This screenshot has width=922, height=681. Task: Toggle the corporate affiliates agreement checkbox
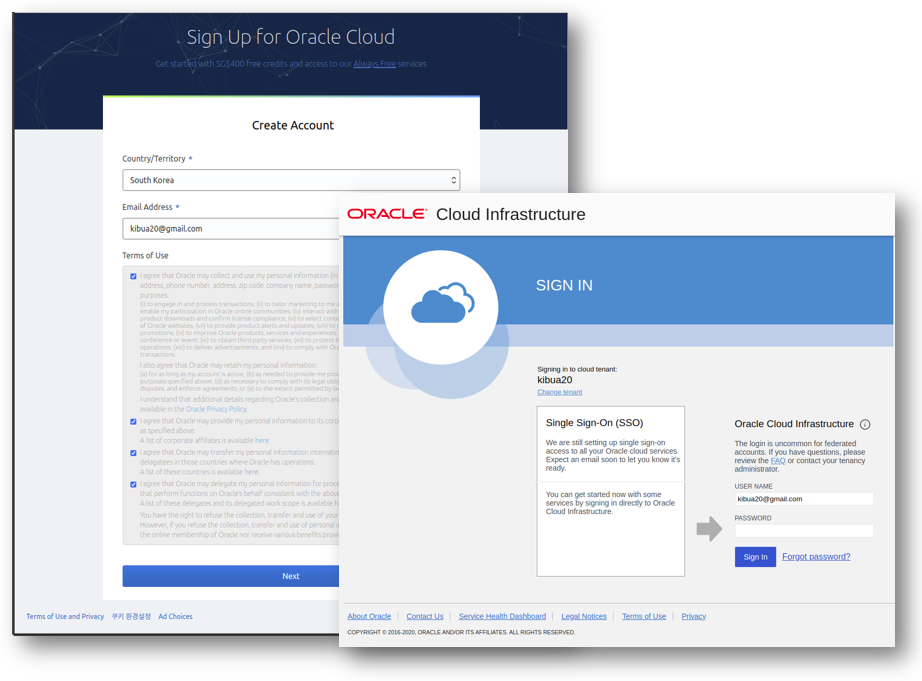133,421
